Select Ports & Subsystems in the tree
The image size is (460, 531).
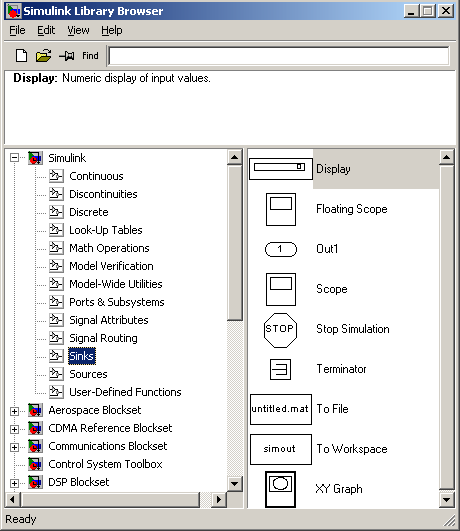pyautogui.click(x=117, y=302)
